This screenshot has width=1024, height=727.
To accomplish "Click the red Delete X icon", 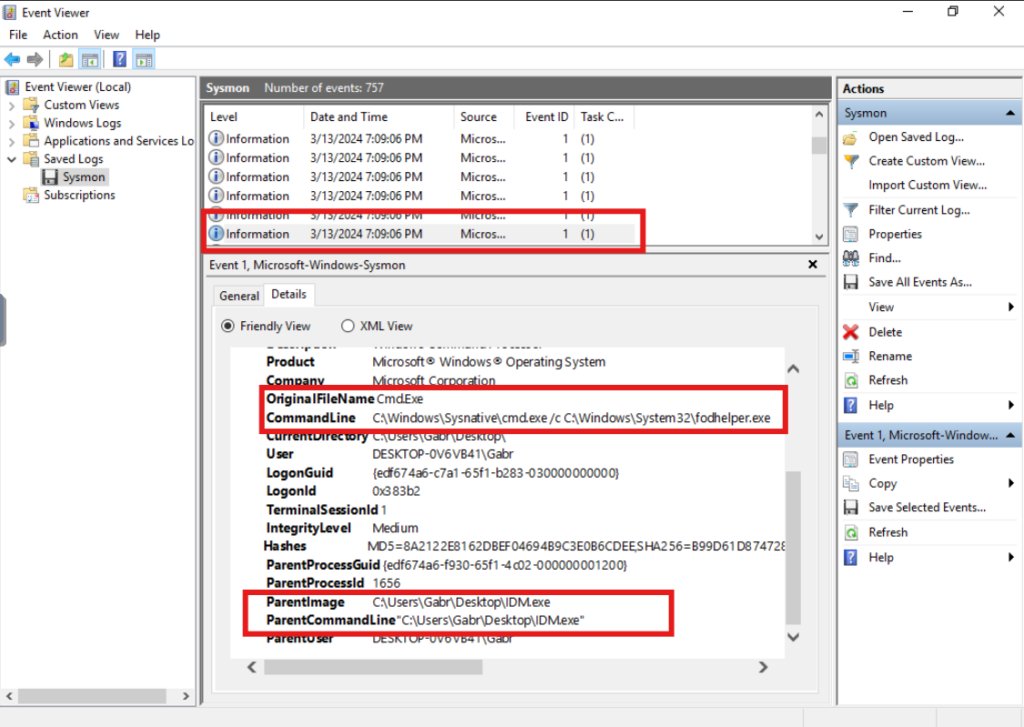I will [850, 332].
